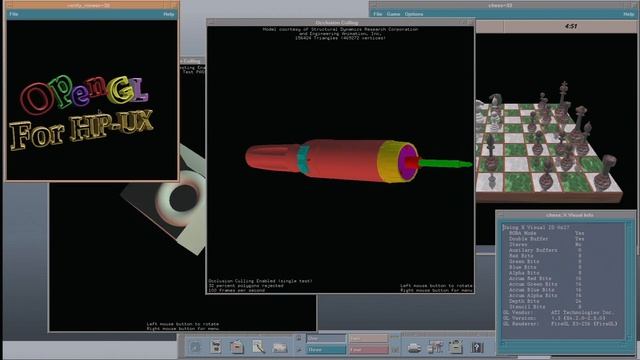The width and height of the screenshot is (640, 360).
Task: Click the green needle tip of the model
Action: tap(446, 164)
